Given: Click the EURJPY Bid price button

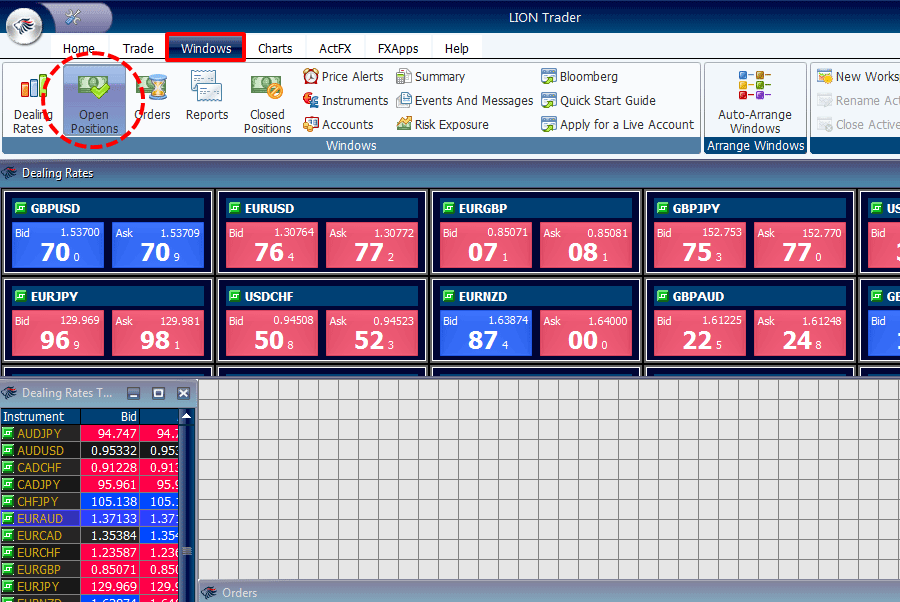Looking at the screenshot, I should pos(58,333).
